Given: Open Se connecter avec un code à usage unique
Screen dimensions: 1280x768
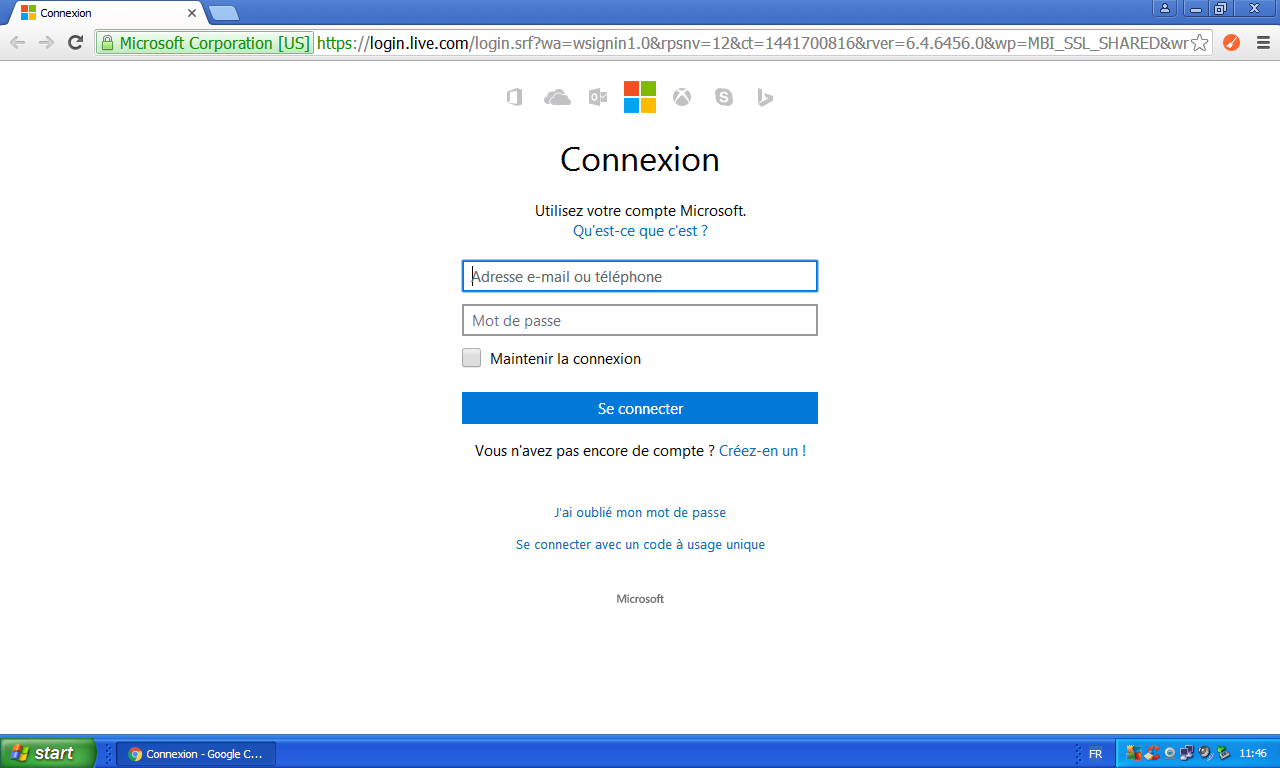Looking at the screenshot, I should (640, 545).
